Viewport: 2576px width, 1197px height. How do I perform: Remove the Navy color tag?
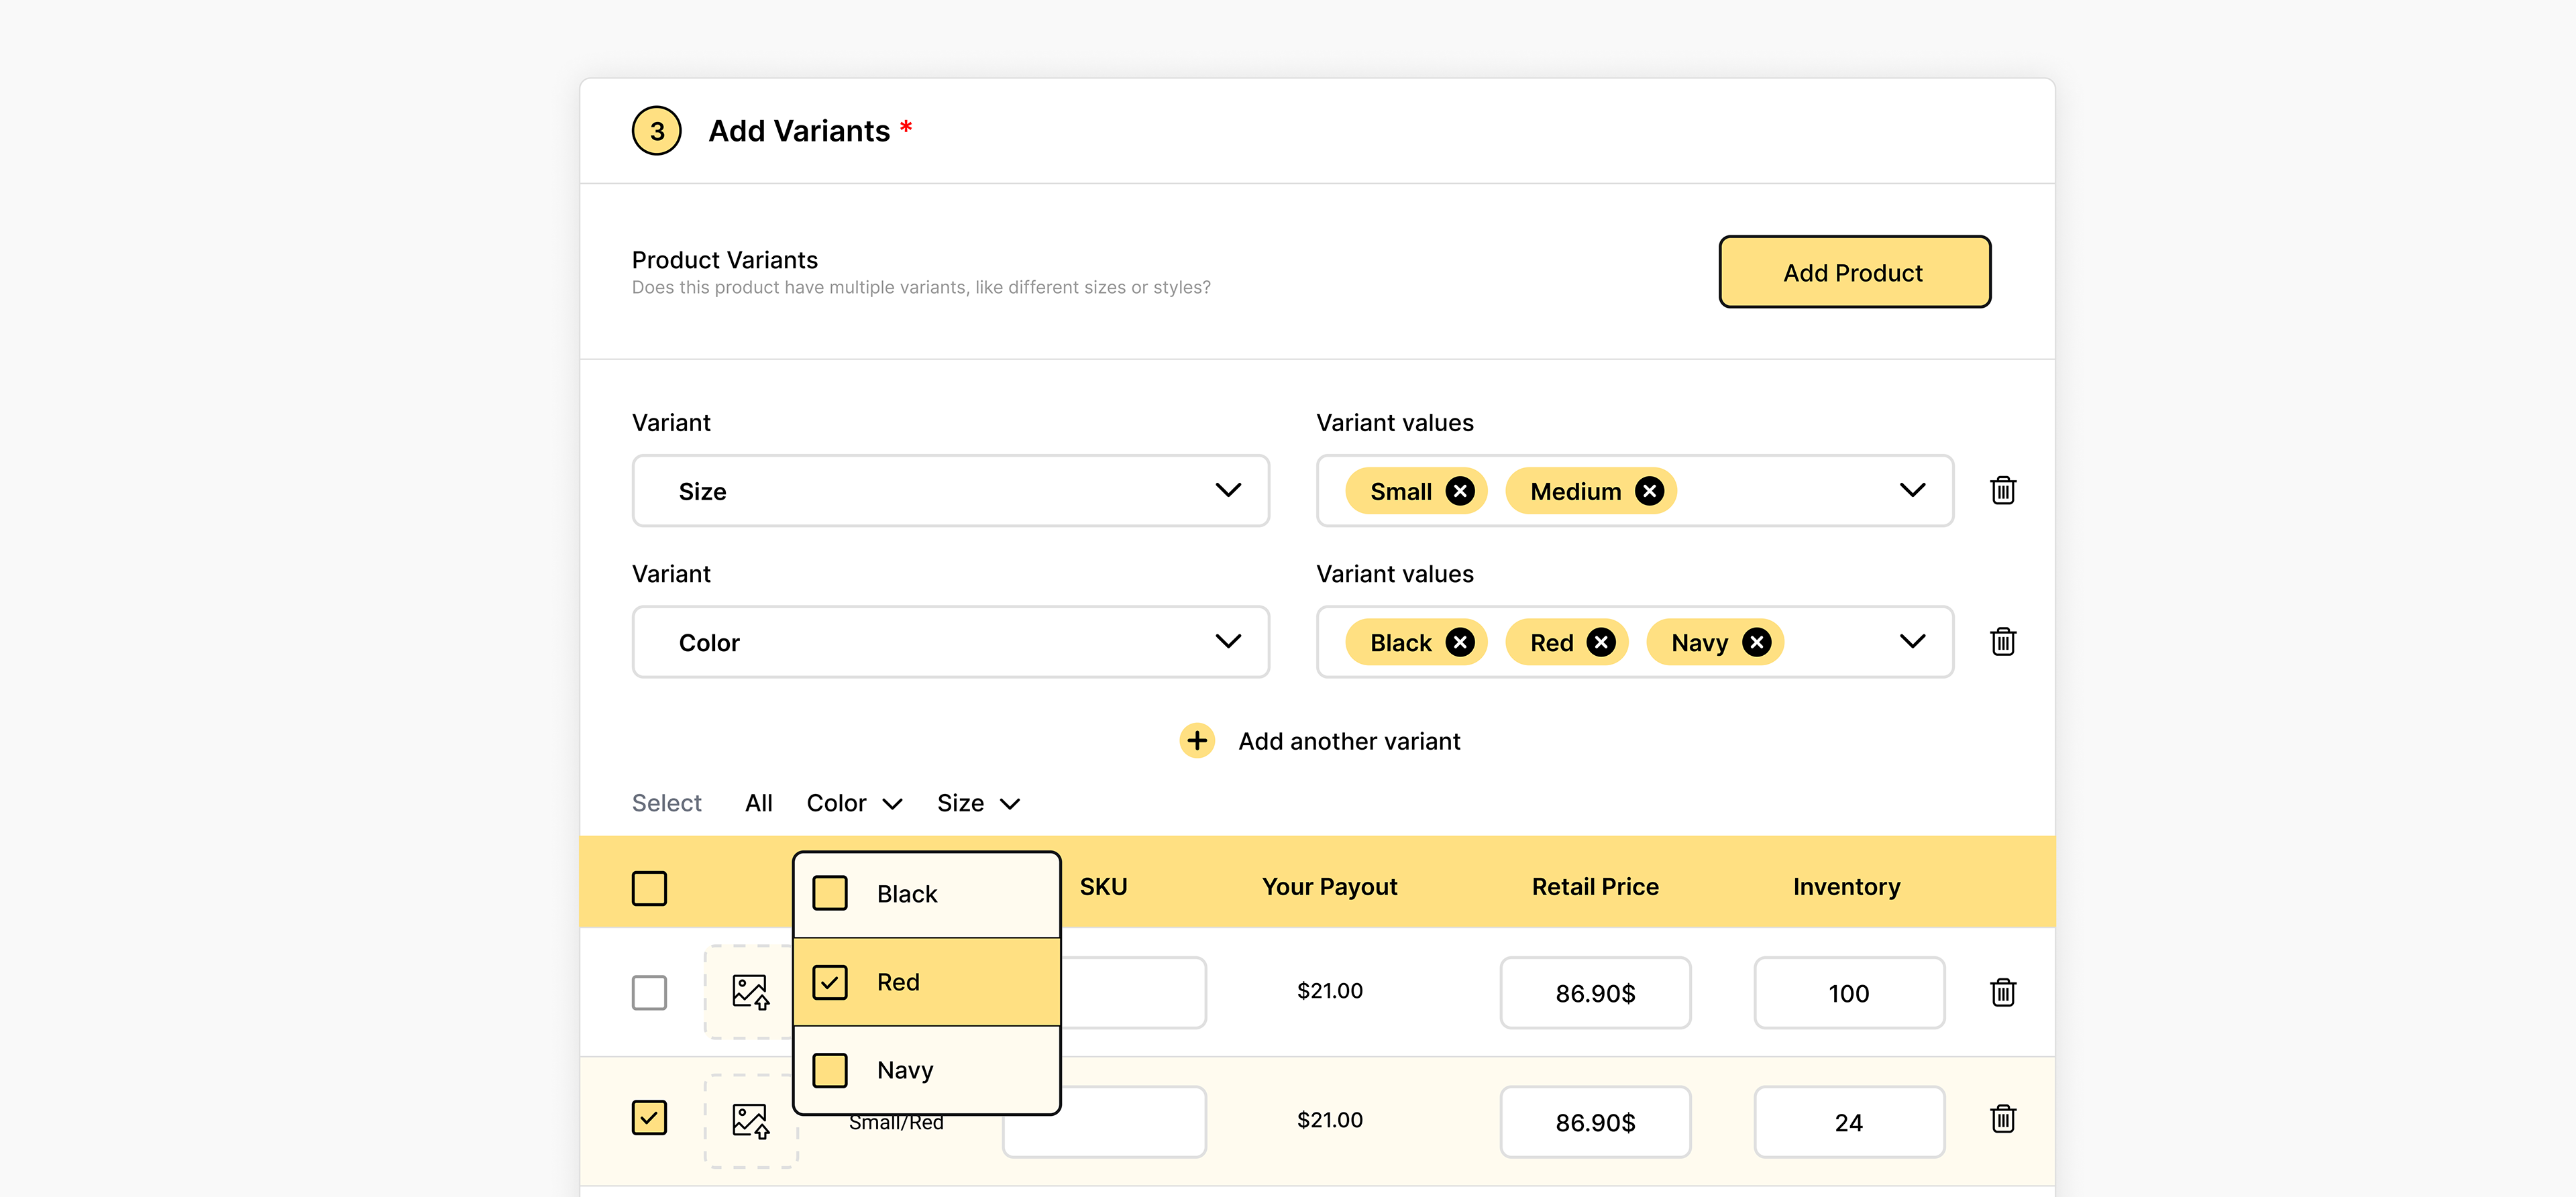(1756, 642)
